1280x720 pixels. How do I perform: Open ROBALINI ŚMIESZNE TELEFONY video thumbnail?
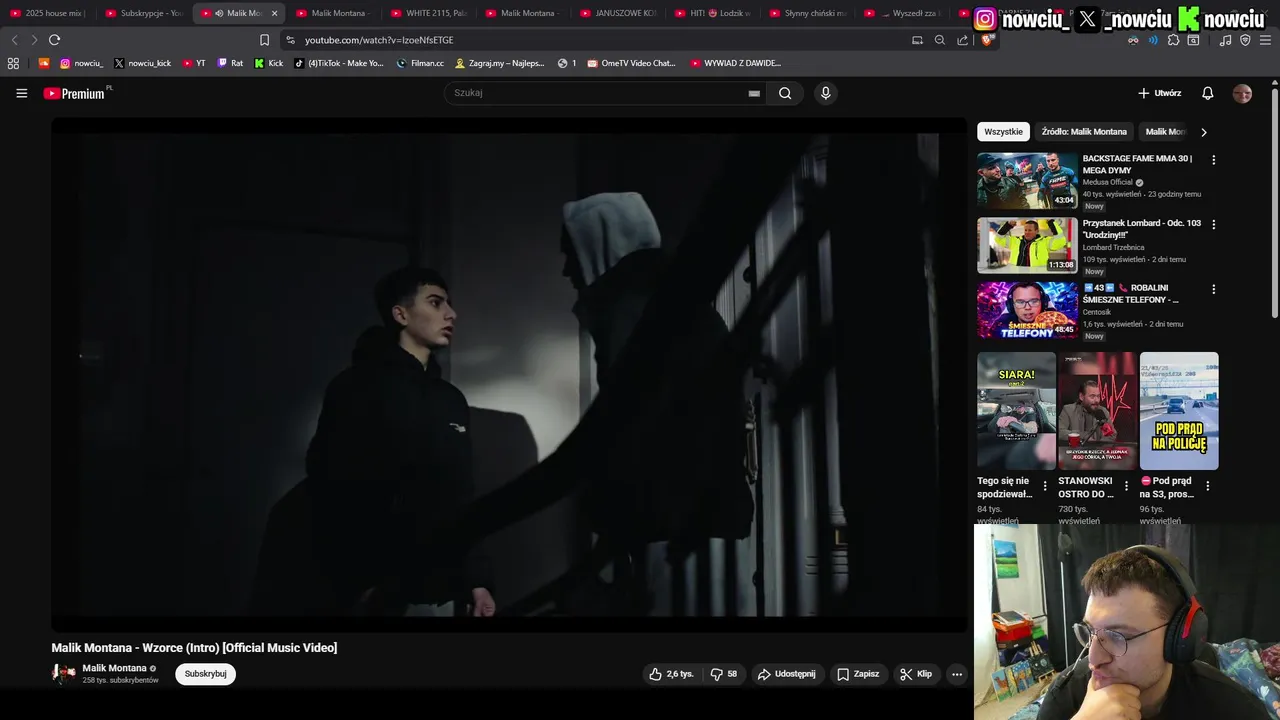click(1027, 310)
